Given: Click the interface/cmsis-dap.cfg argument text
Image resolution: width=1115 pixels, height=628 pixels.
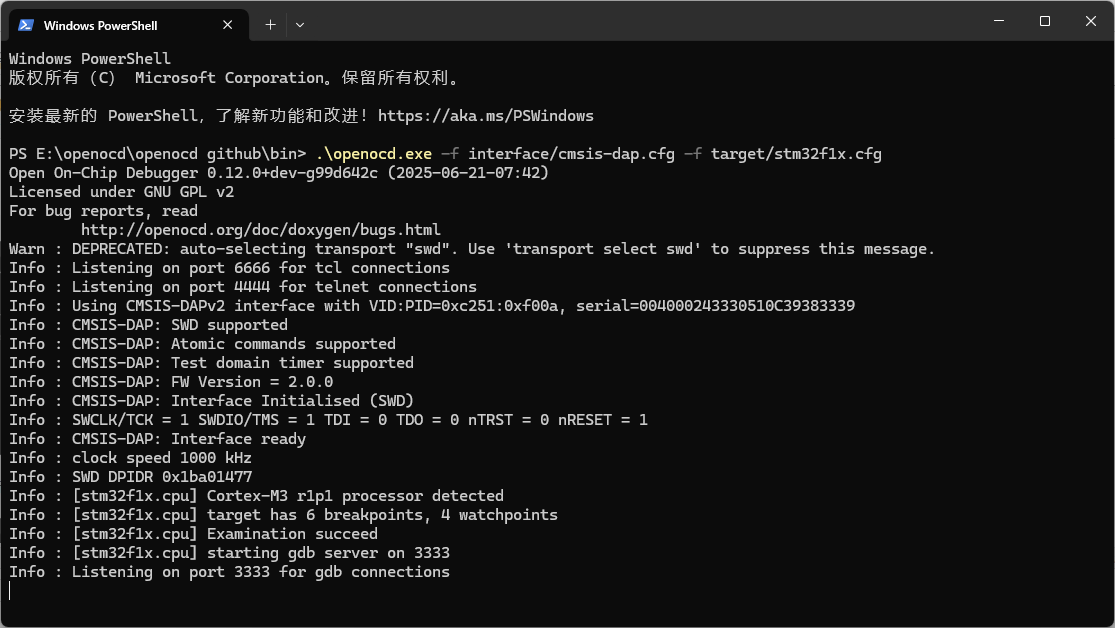Looking at the screenshot, I should 571,154.
